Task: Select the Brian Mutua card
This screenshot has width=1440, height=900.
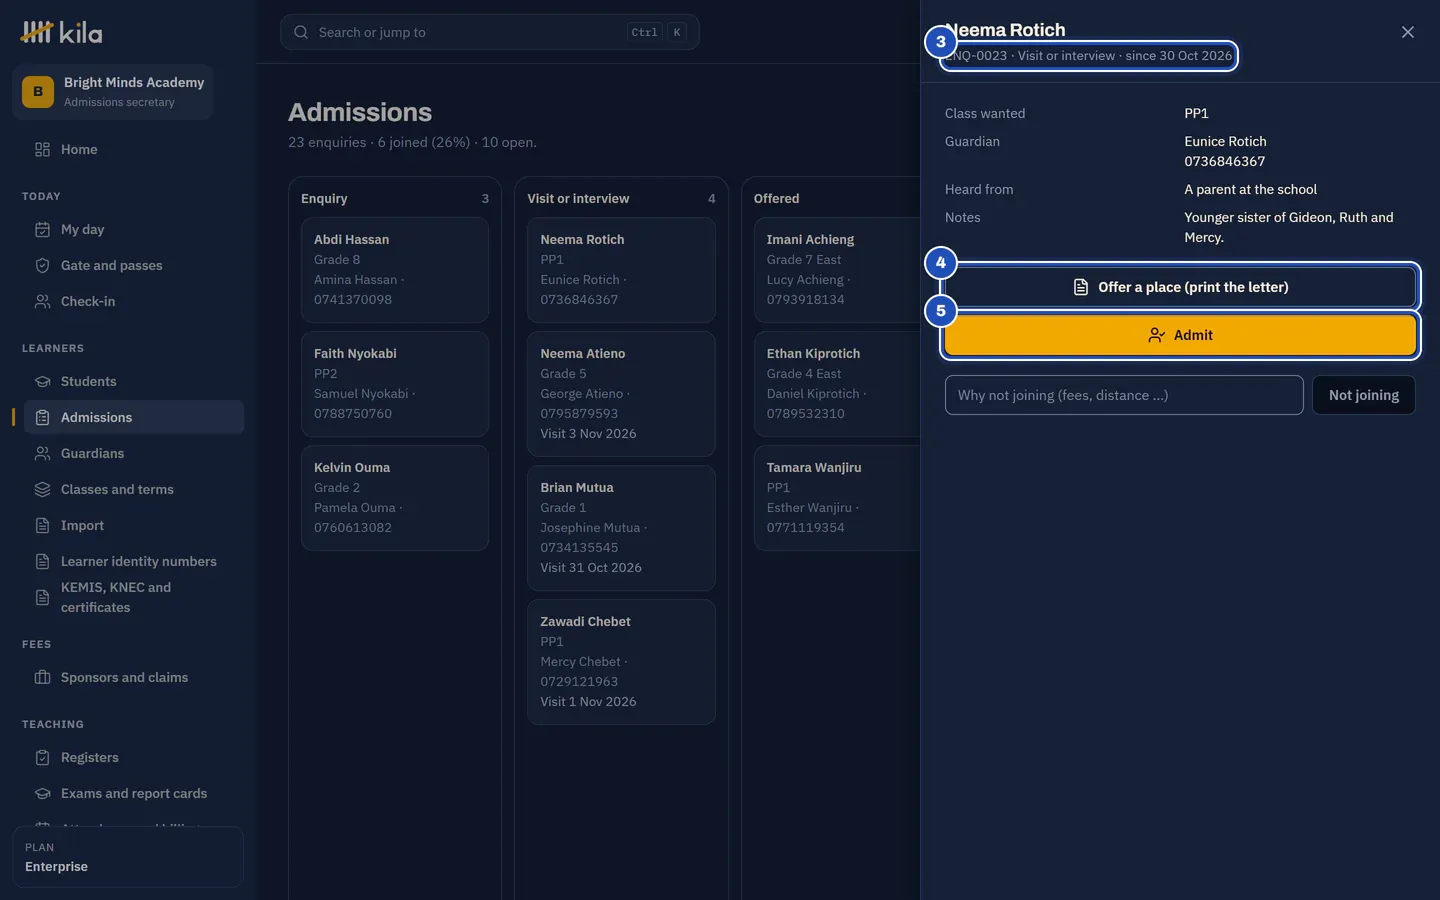Action: [621, 528]
